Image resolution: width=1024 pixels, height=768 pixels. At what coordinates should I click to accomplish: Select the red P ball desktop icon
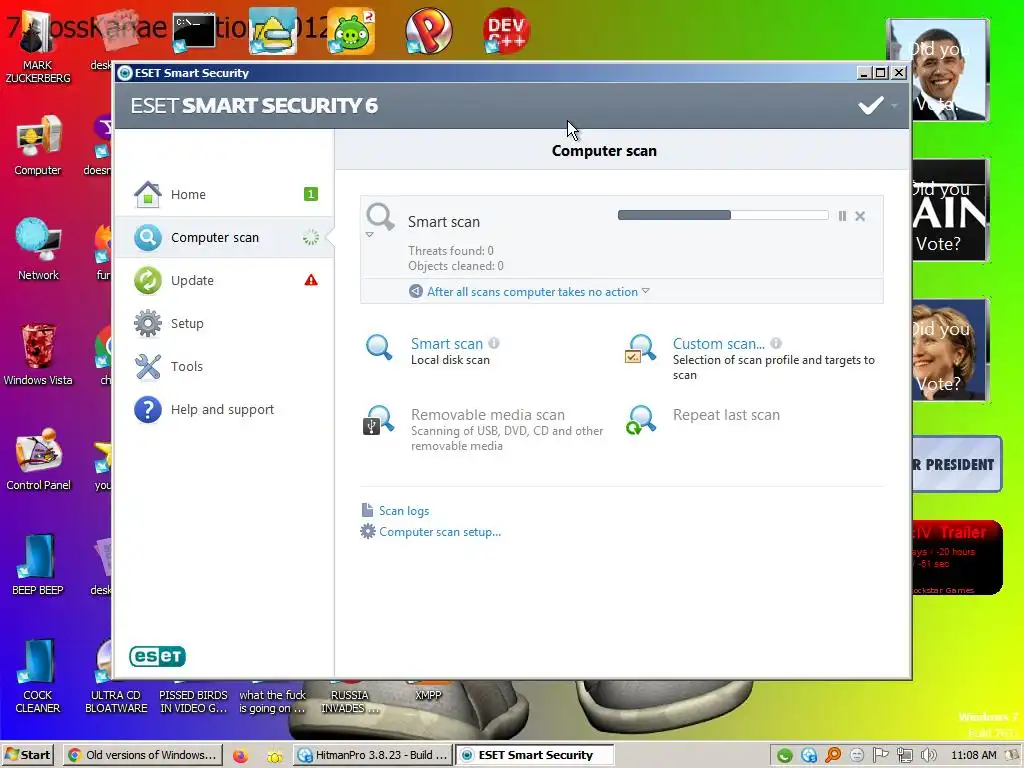428,31
